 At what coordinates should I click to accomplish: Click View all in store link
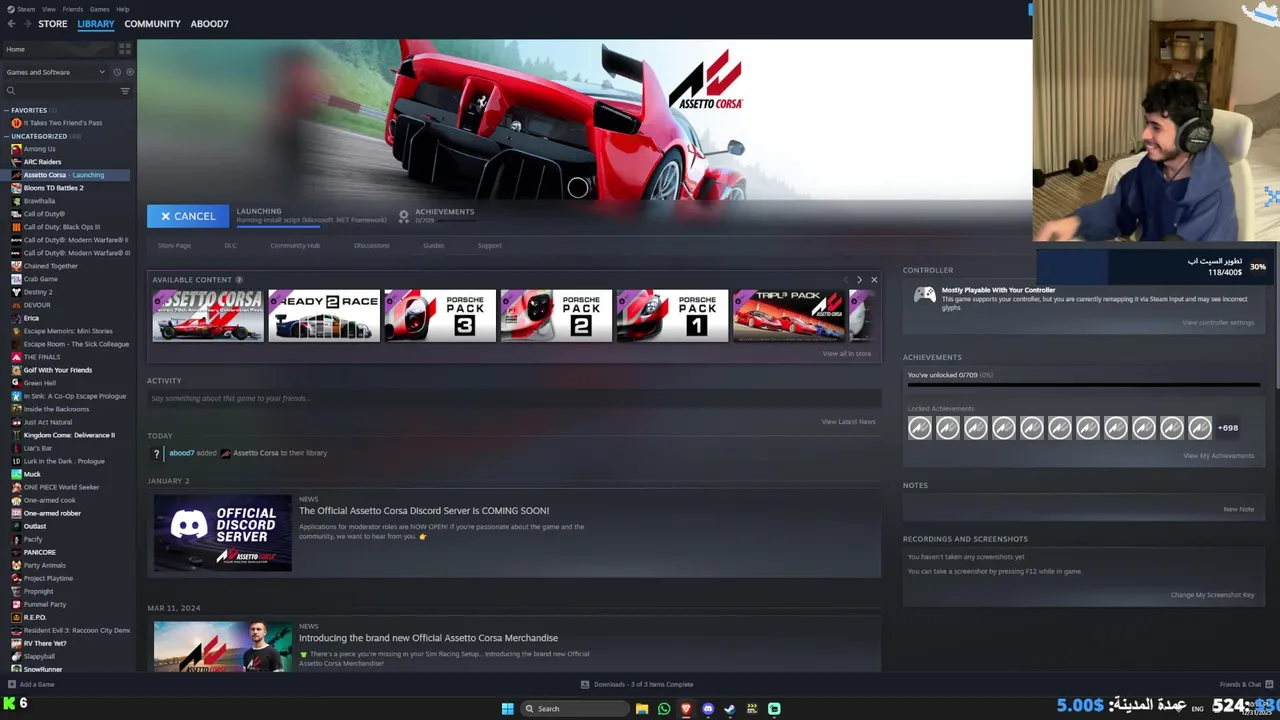click(x=847, y=353)
